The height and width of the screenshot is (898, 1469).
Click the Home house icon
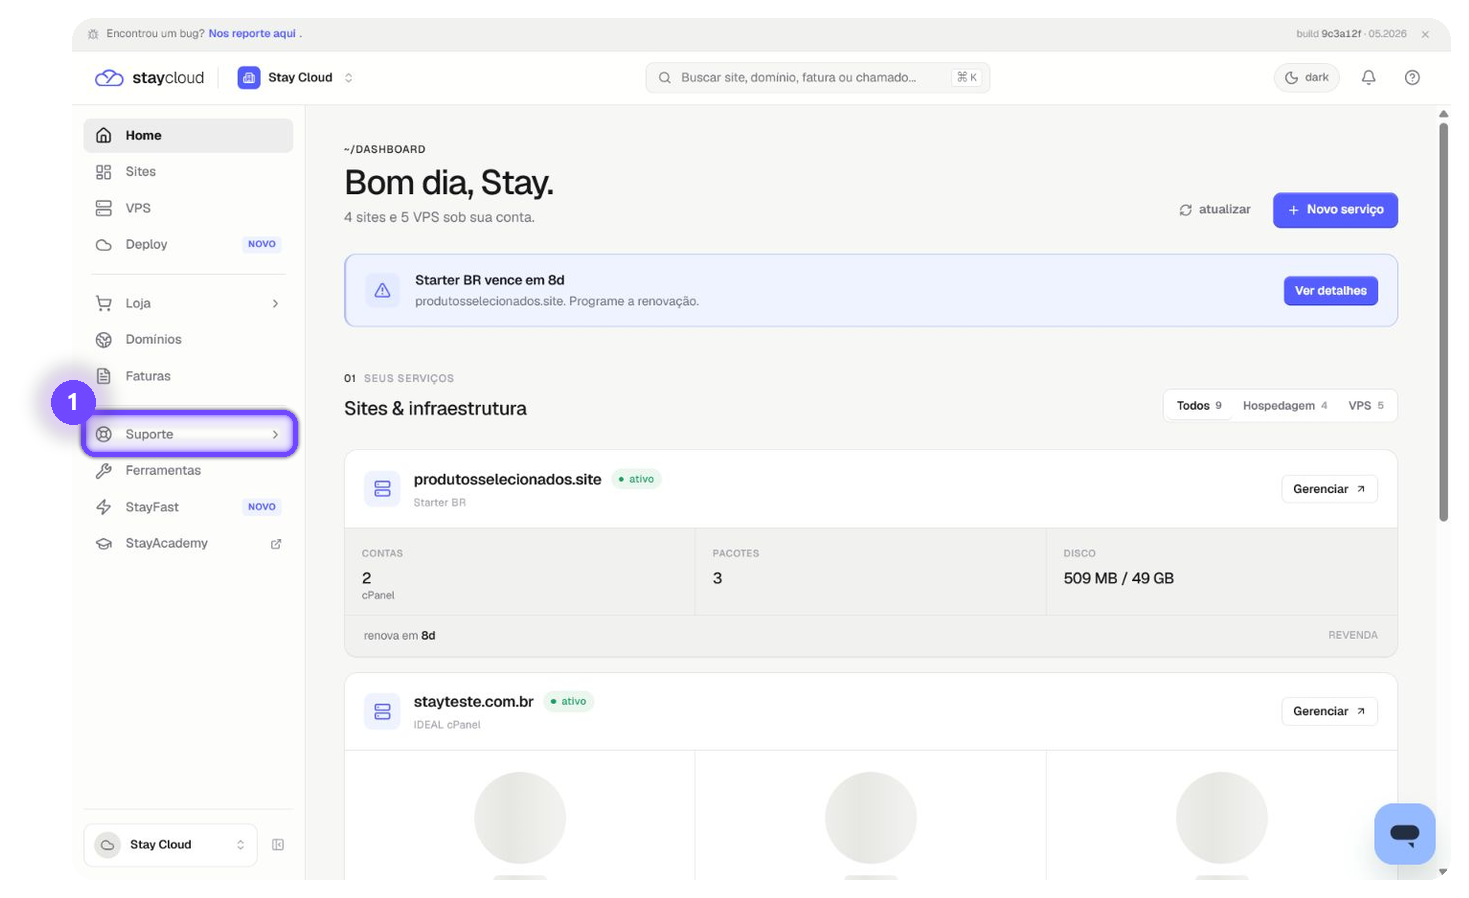tap(104, 135)
